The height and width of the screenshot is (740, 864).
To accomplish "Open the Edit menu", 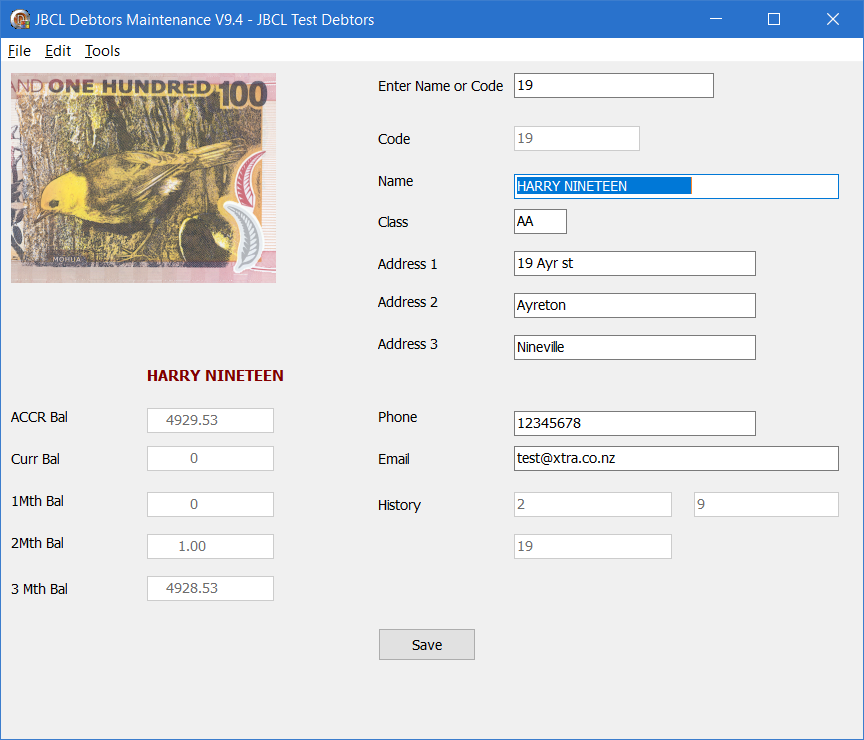I will click(58, 51).
